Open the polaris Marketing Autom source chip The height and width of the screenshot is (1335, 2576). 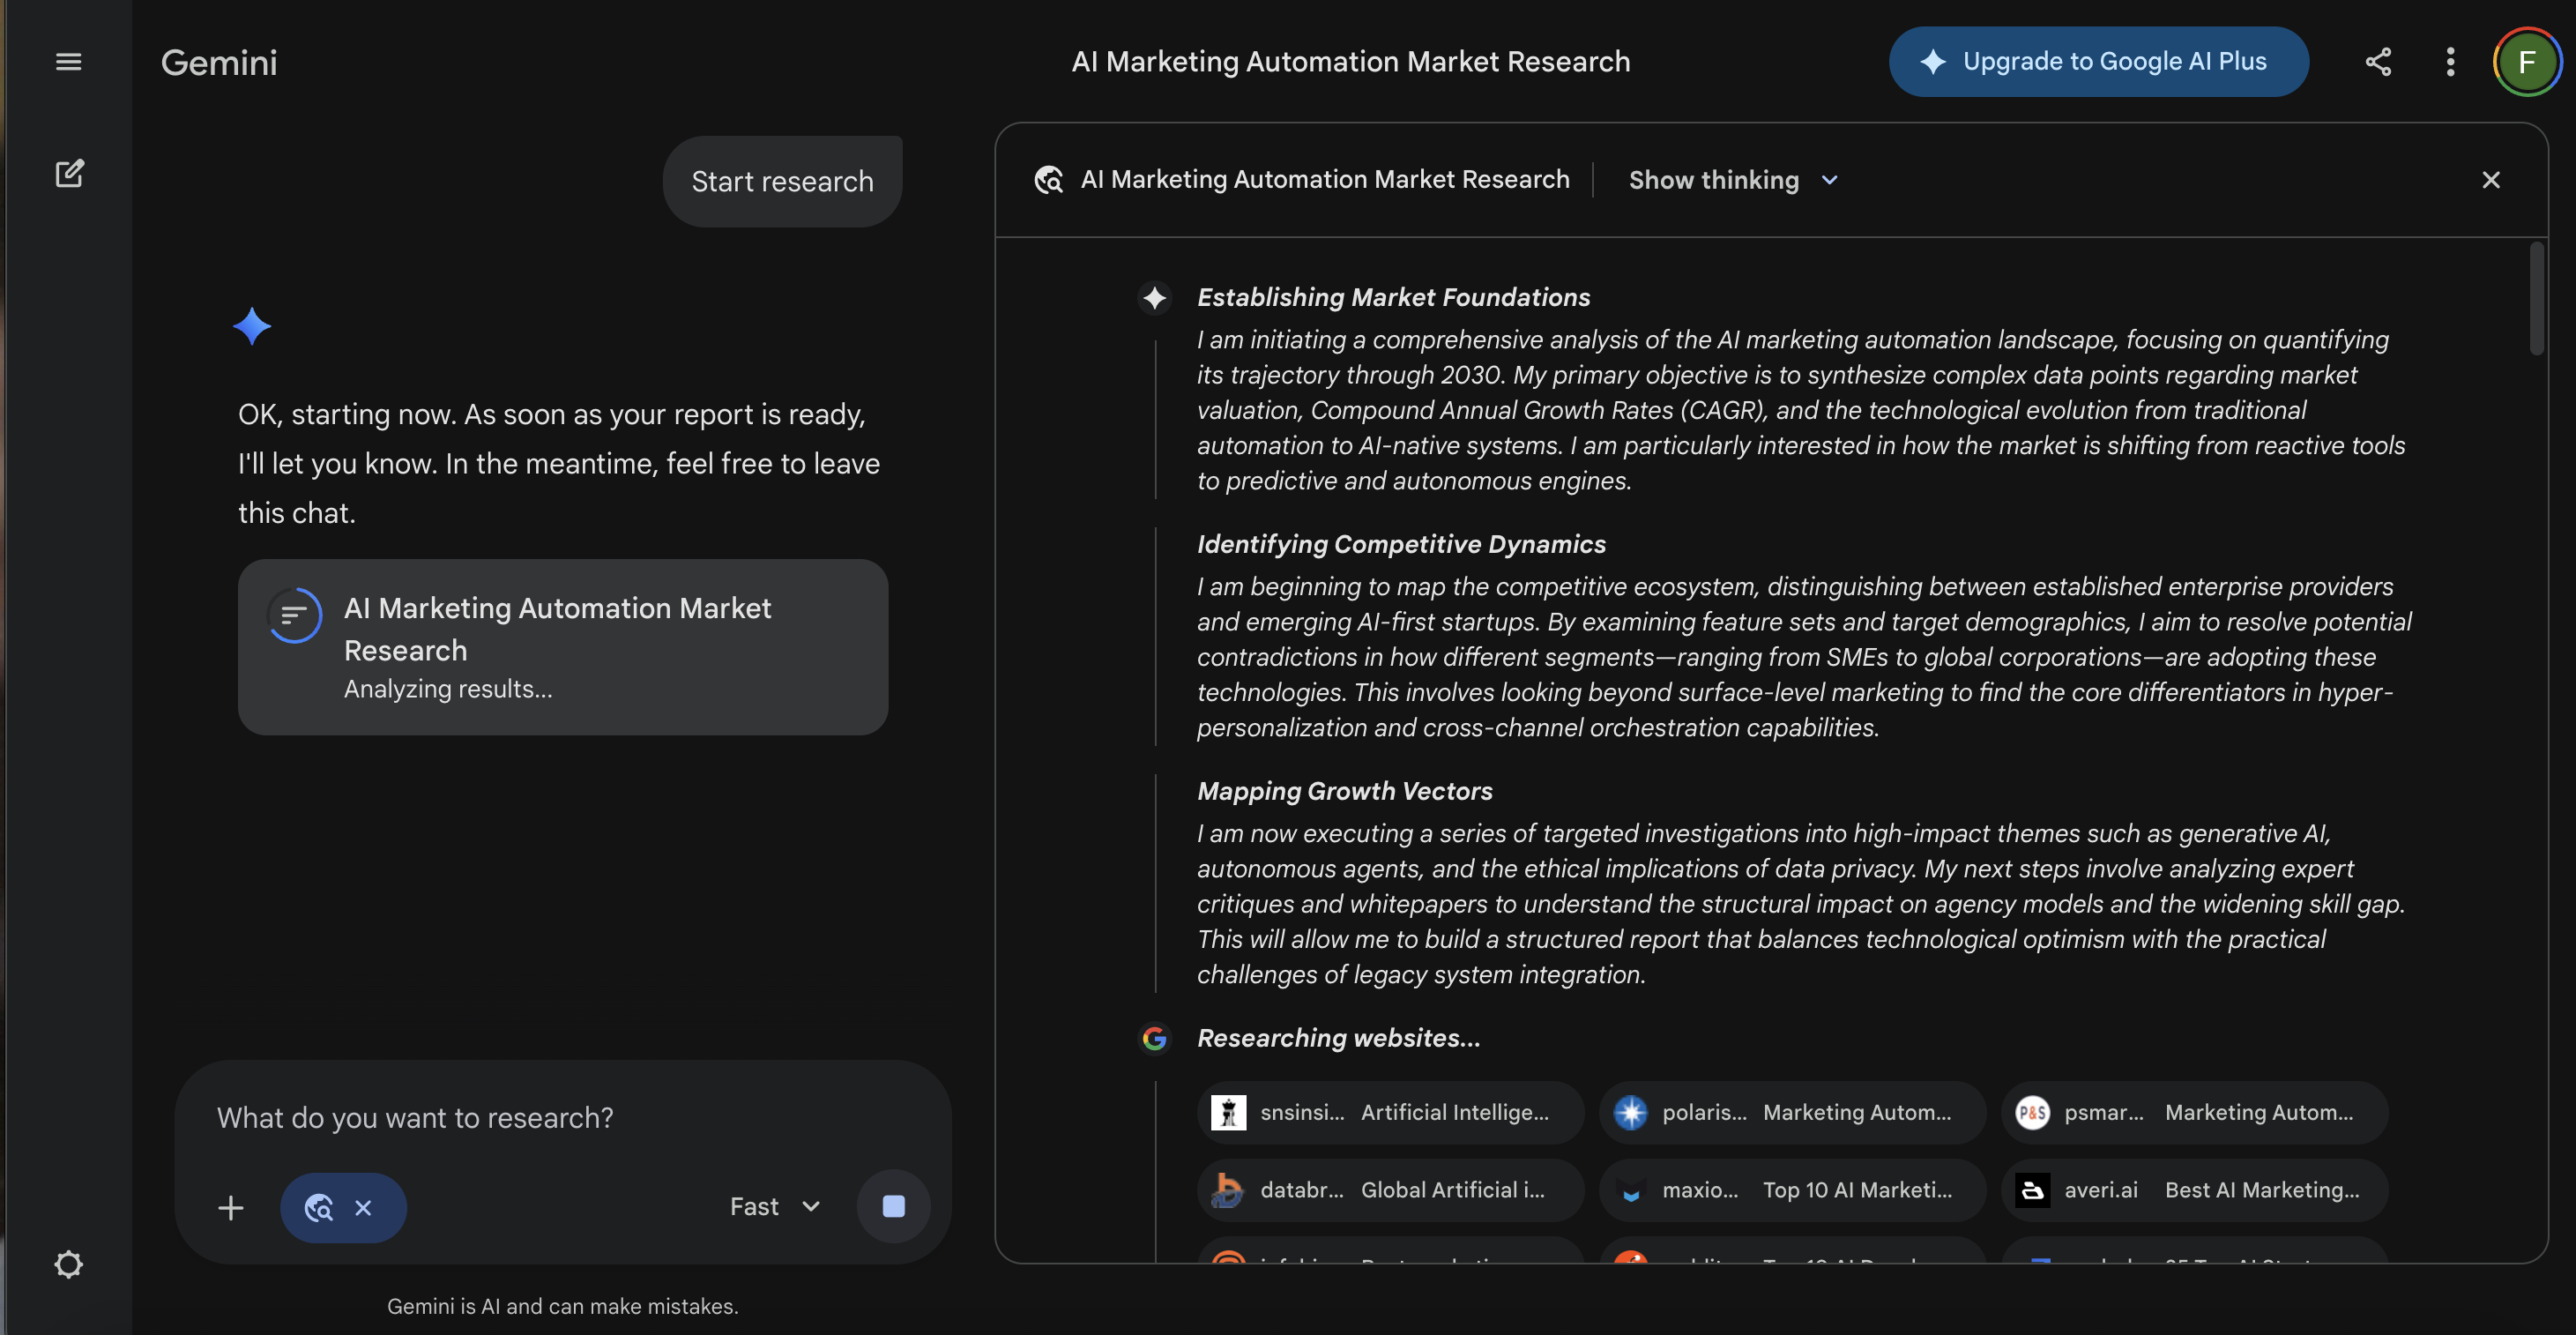[1792, 1112]
